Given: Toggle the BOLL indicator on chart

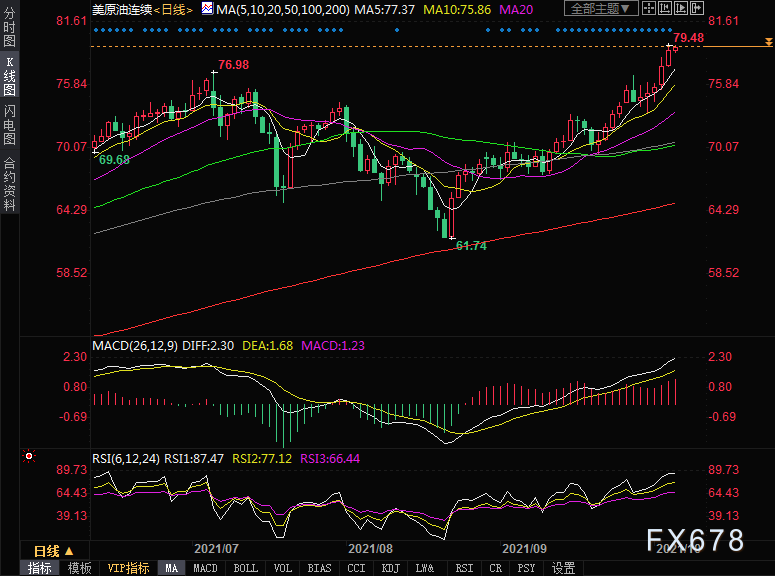Looking at the screenshot, I should click(x=244, y=568).
